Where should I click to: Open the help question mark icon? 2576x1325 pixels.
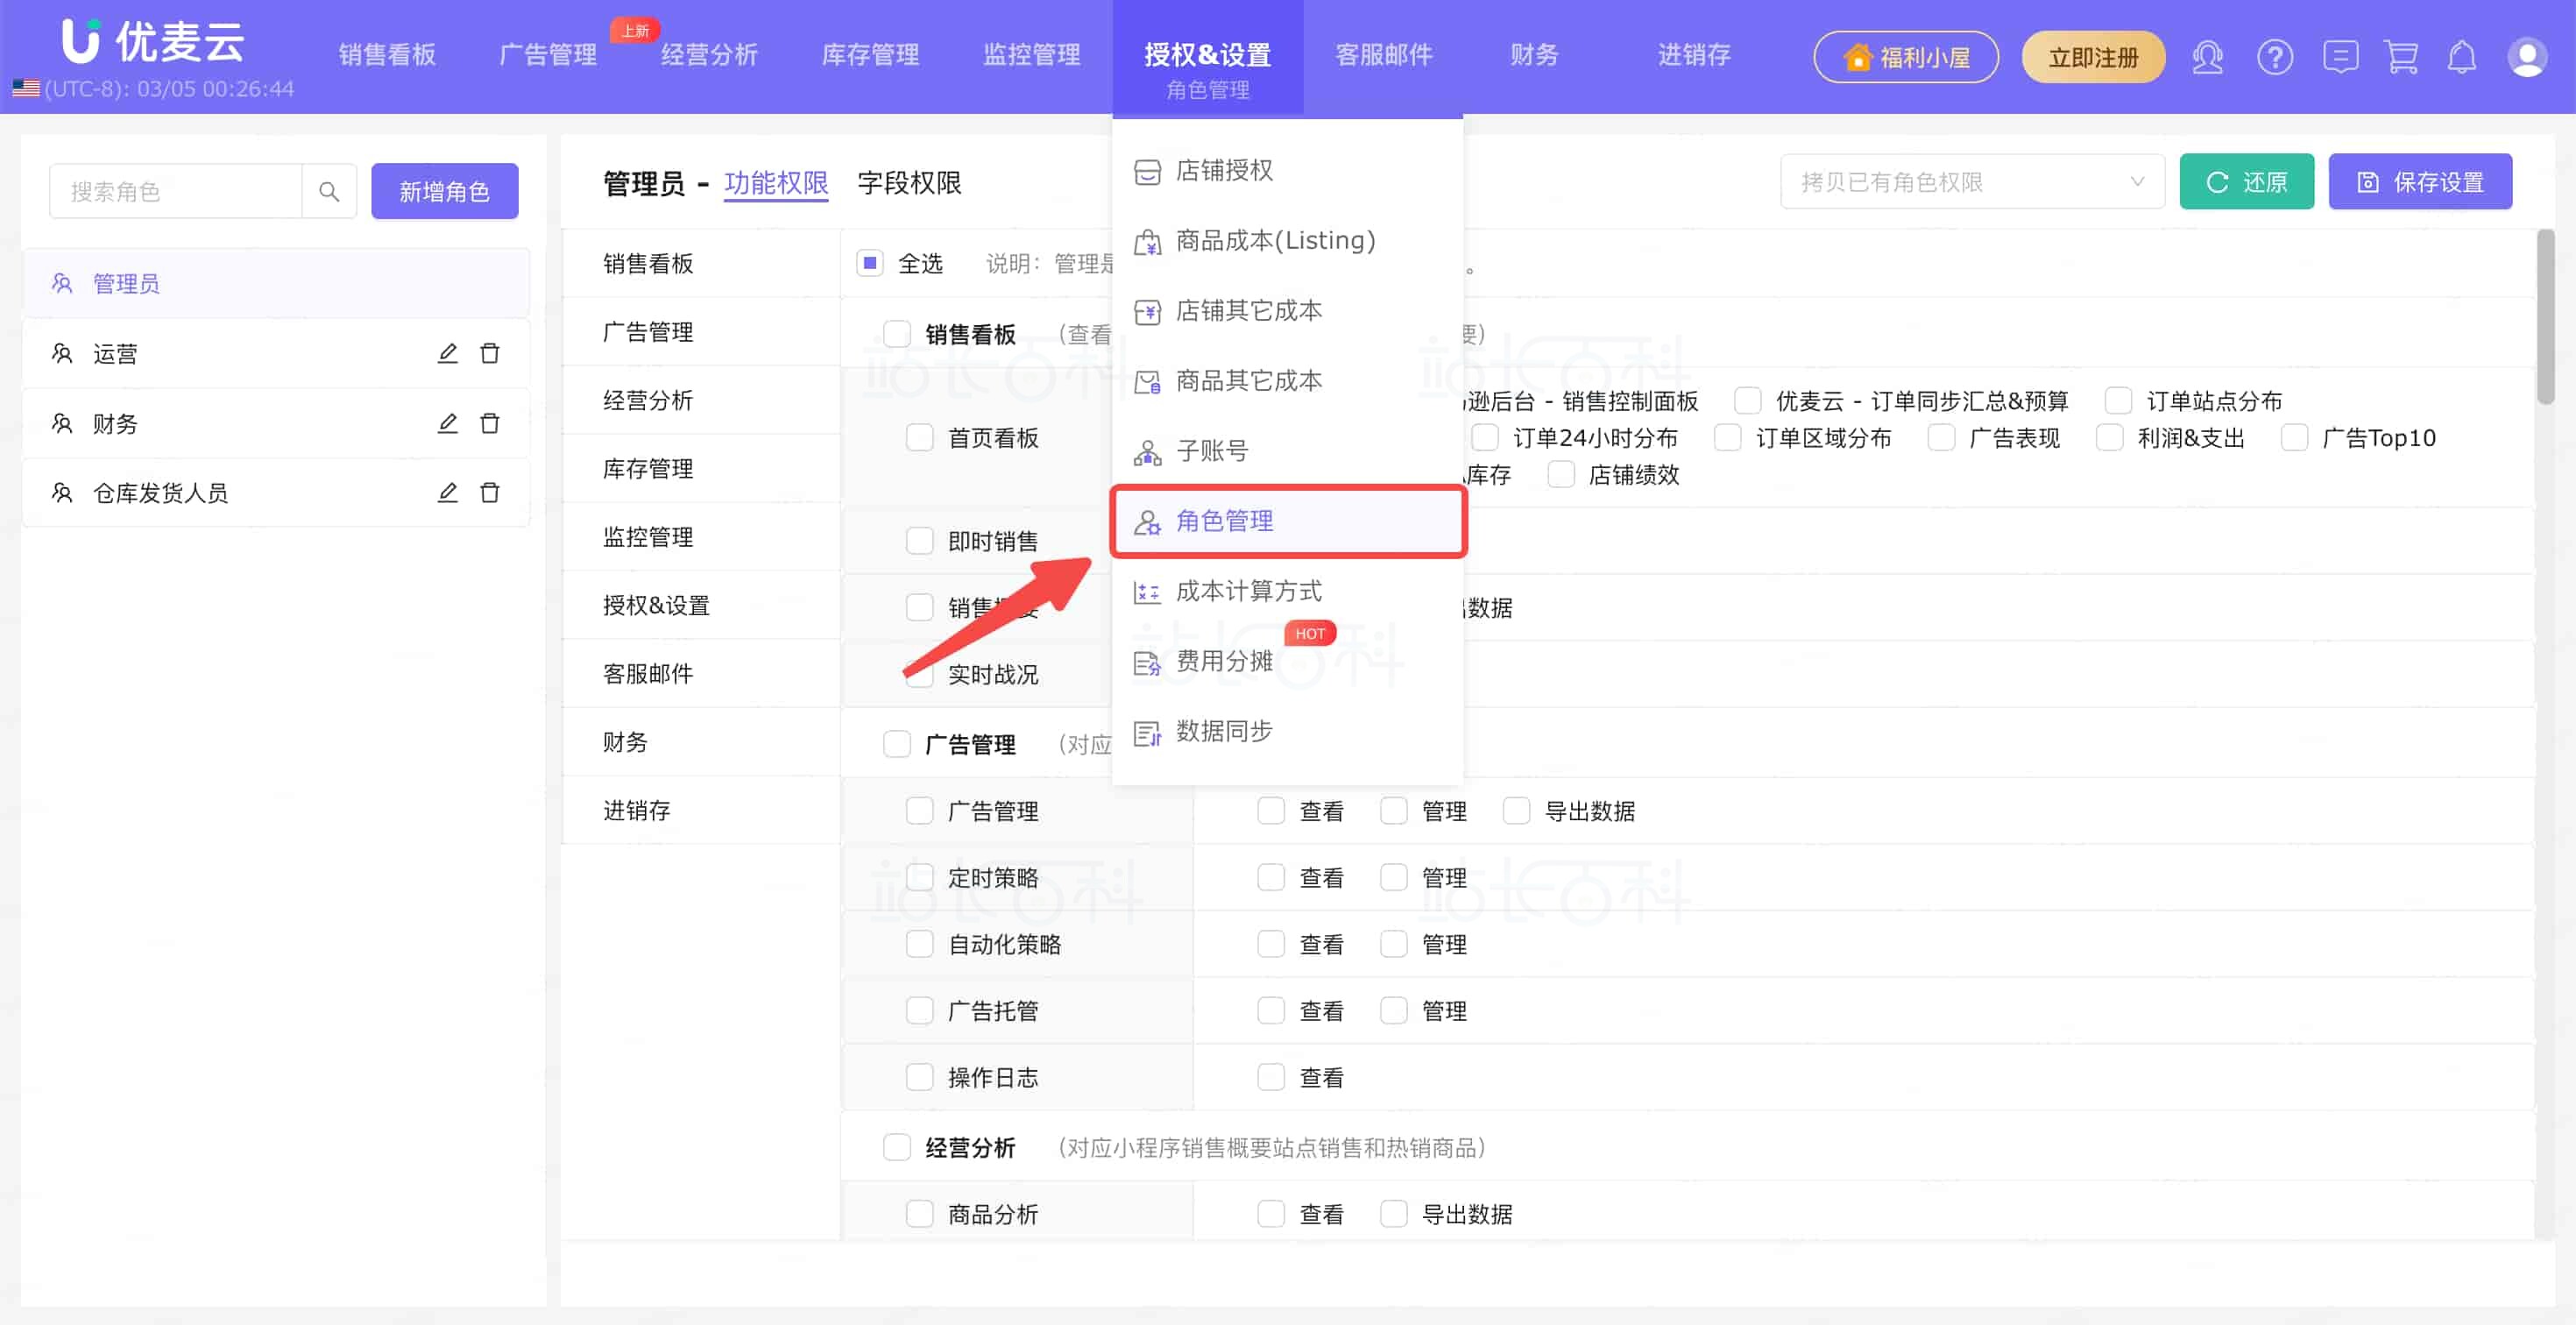pyautogui.click(x=2274, y=57)
